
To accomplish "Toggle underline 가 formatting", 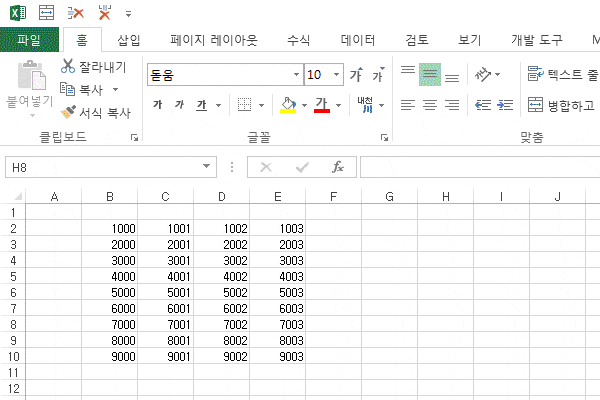I will (x=202, y=105).
